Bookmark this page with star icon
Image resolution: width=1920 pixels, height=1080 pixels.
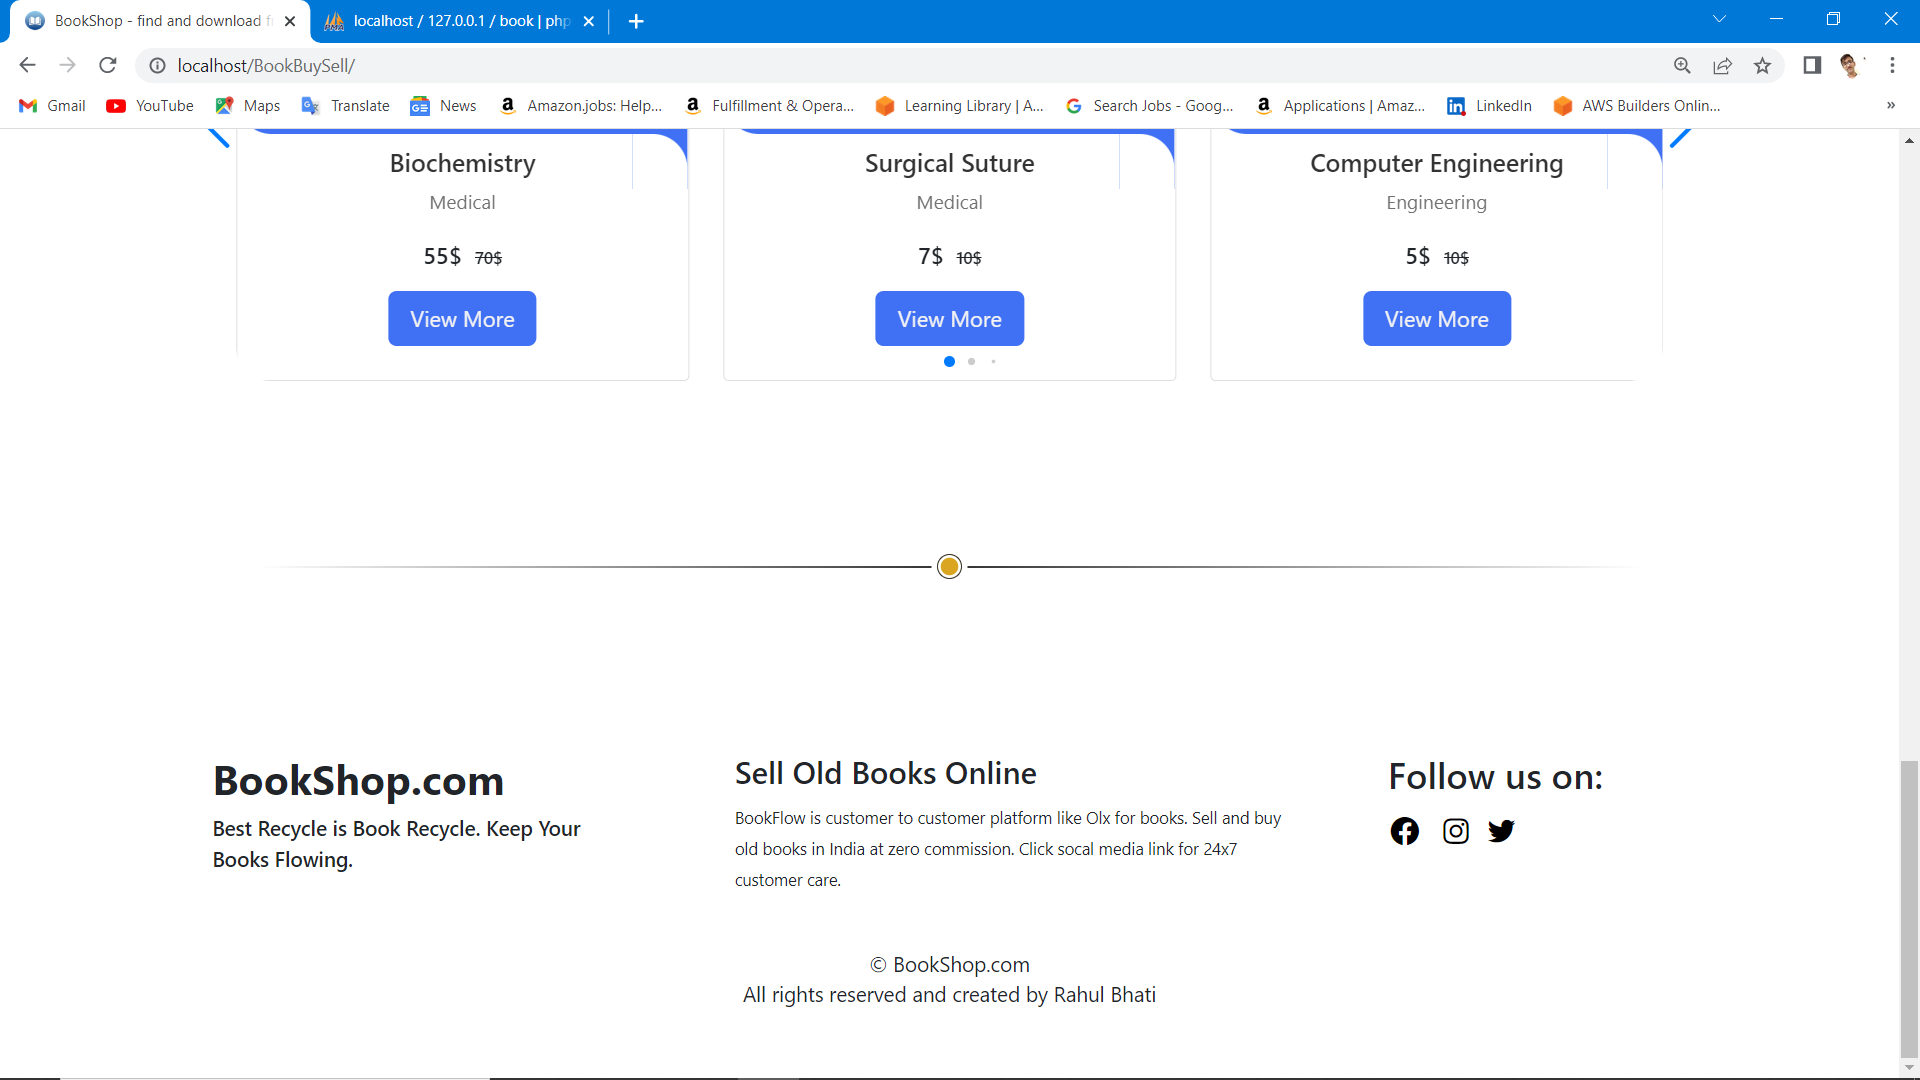[1762, 66]
